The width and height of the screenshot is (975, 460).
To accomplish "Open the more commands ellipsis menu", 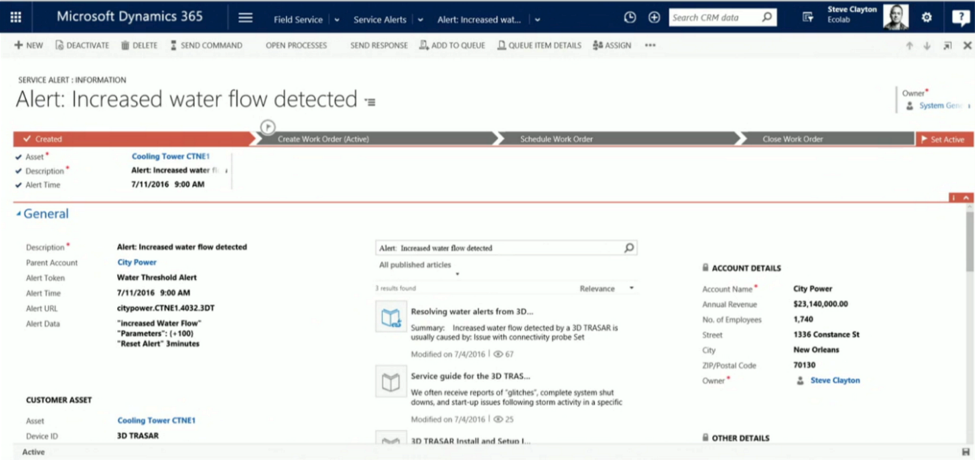I will tap(651, 45).
